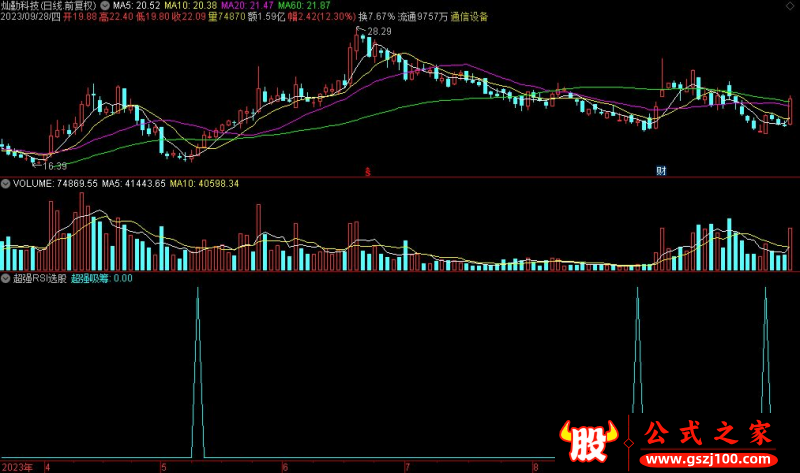Click the MA60: 21.87 label

[x=305, y=6]
